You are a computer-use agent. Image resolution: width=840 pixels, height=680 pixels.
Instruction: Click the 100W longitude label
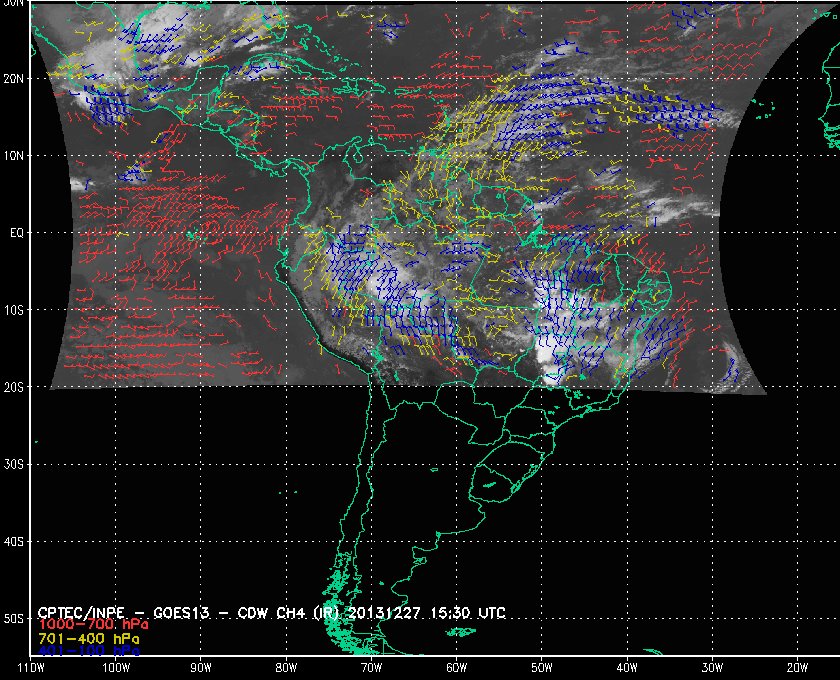coord(116,668)
